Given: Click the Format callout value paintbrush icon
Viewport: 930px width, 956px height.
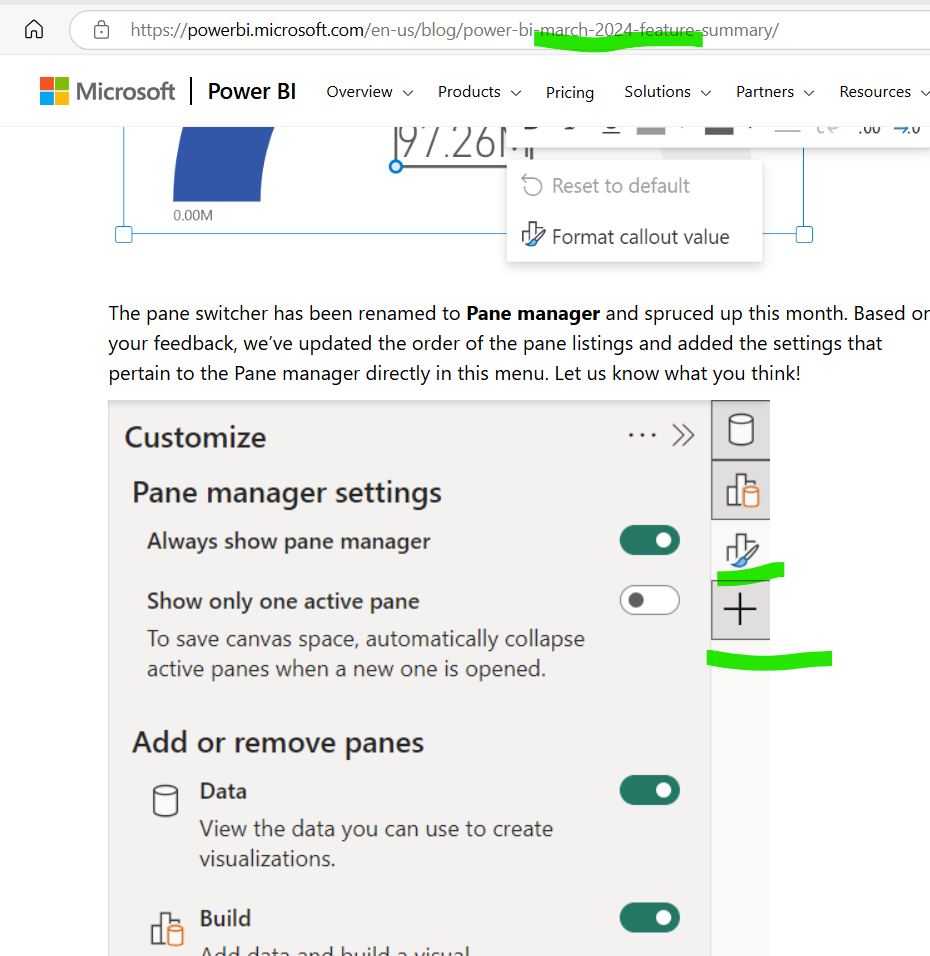Looking at the screenshot, I should point(533,235).
